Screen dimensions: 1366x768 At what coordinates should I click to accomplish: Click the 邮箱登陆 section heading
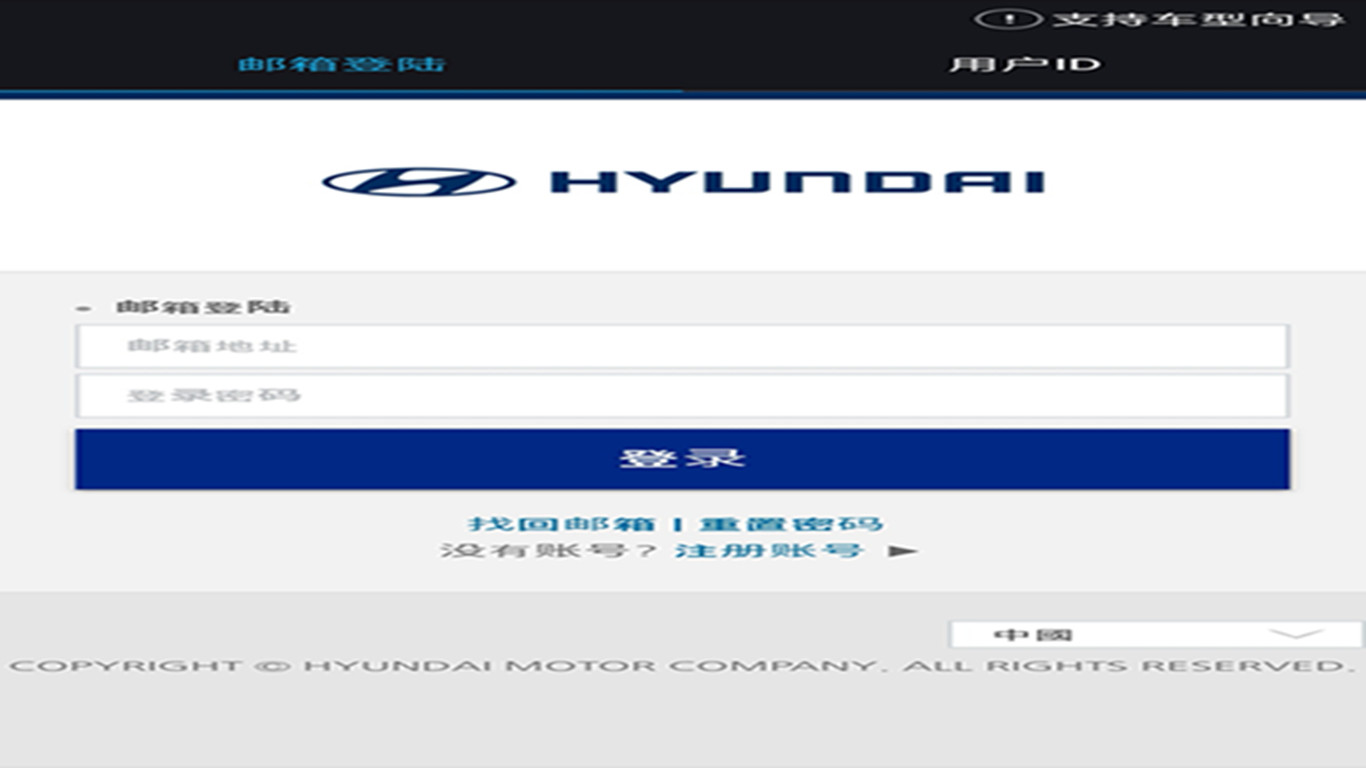pos(203,307)
